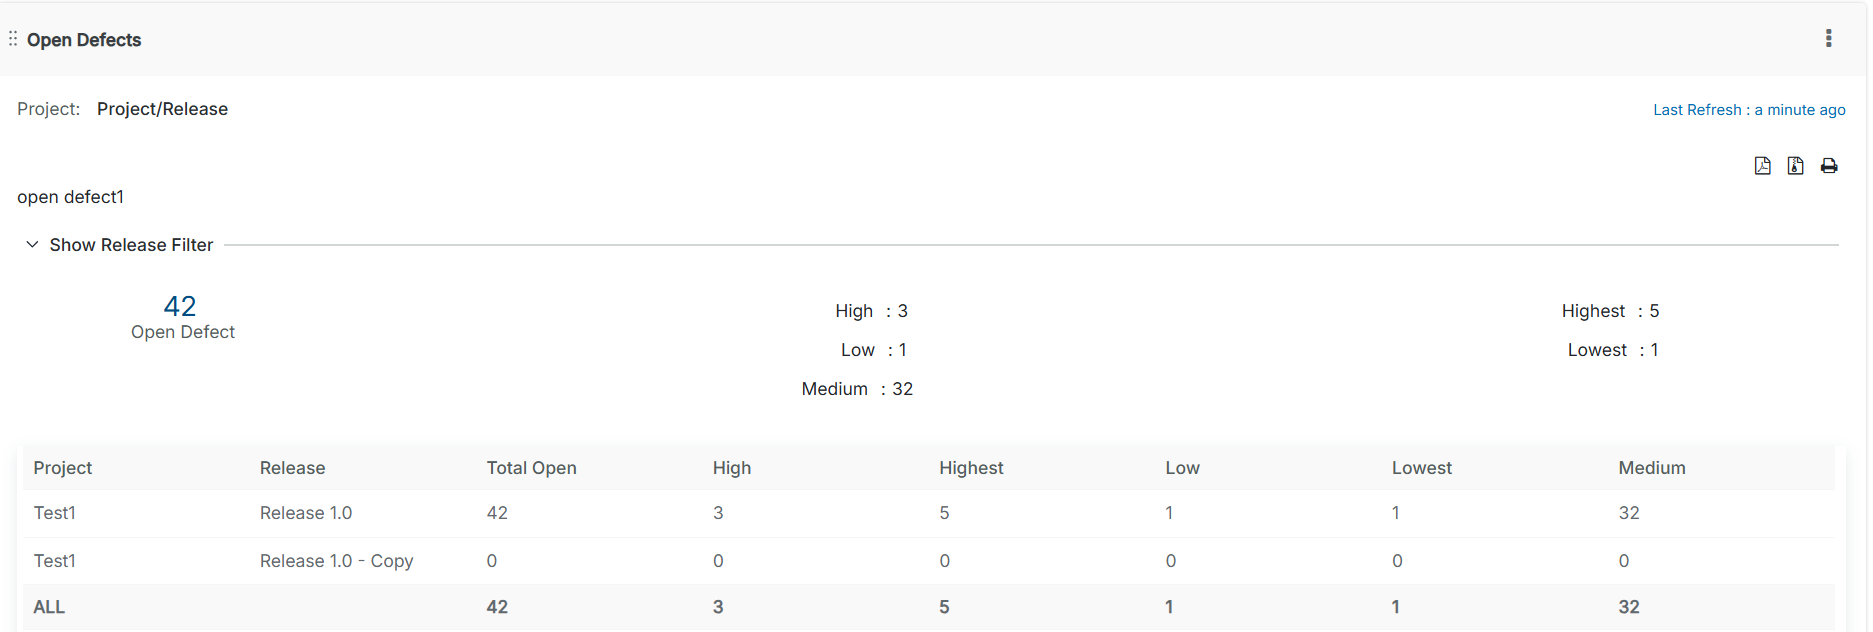Open the three-dot gadget options menu
The height and width of the screenshot is (632, 1873).
click(x=1828, y=39)
